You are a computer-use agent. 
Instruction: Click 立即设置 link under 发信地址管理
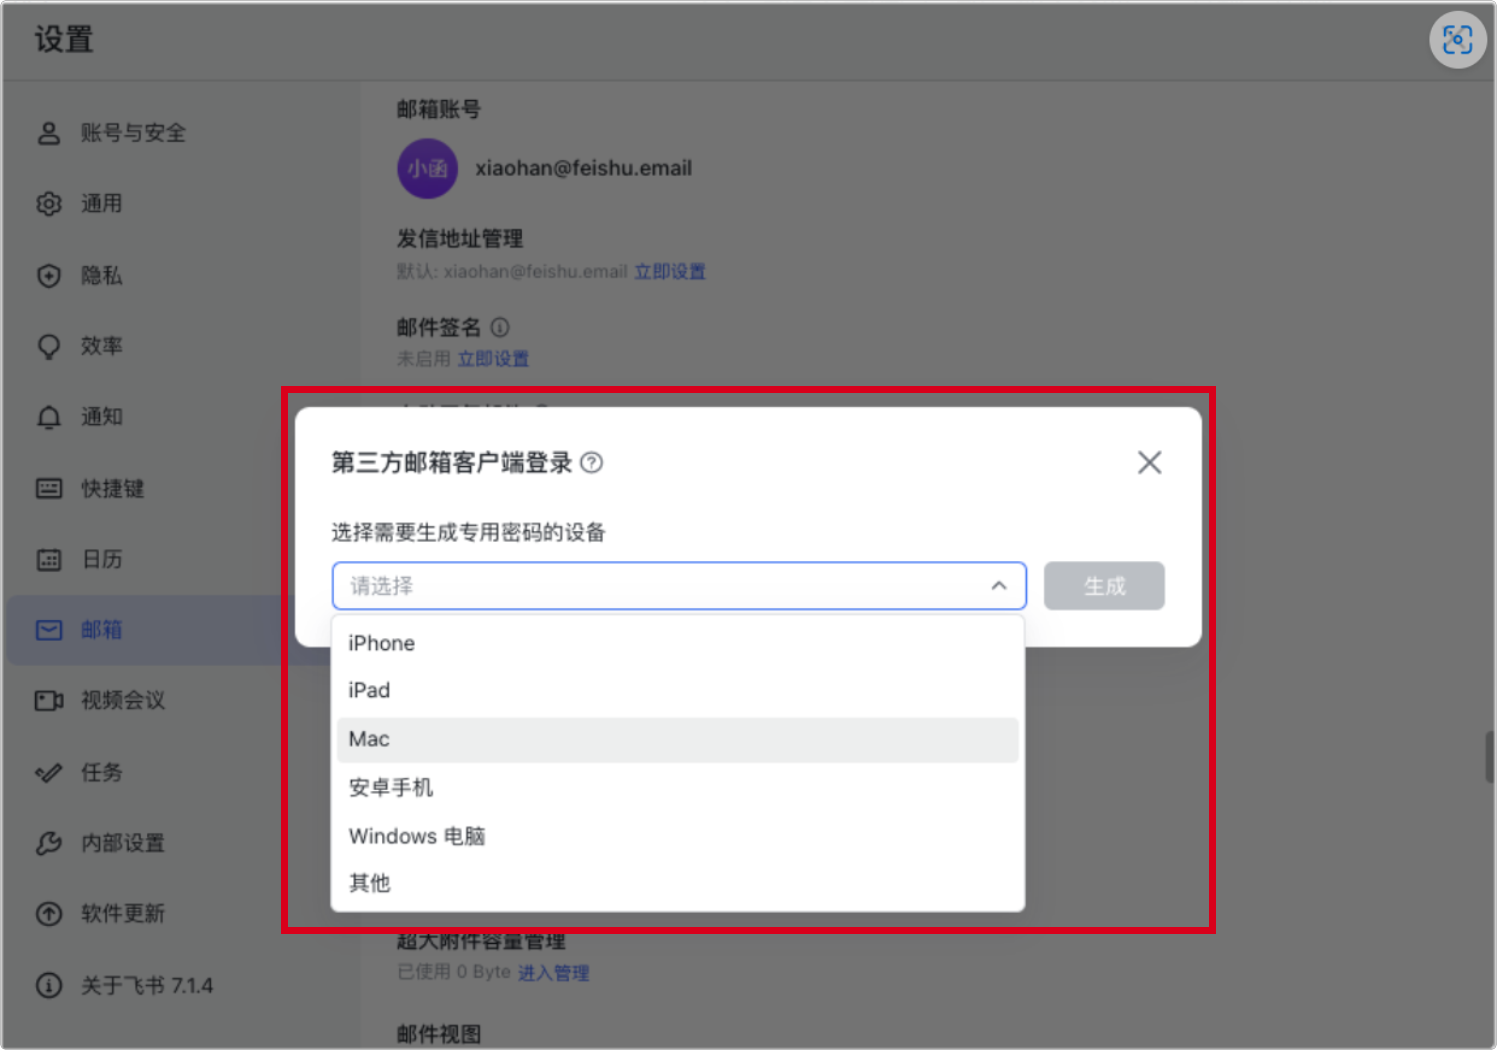click(x=670, y=272)
